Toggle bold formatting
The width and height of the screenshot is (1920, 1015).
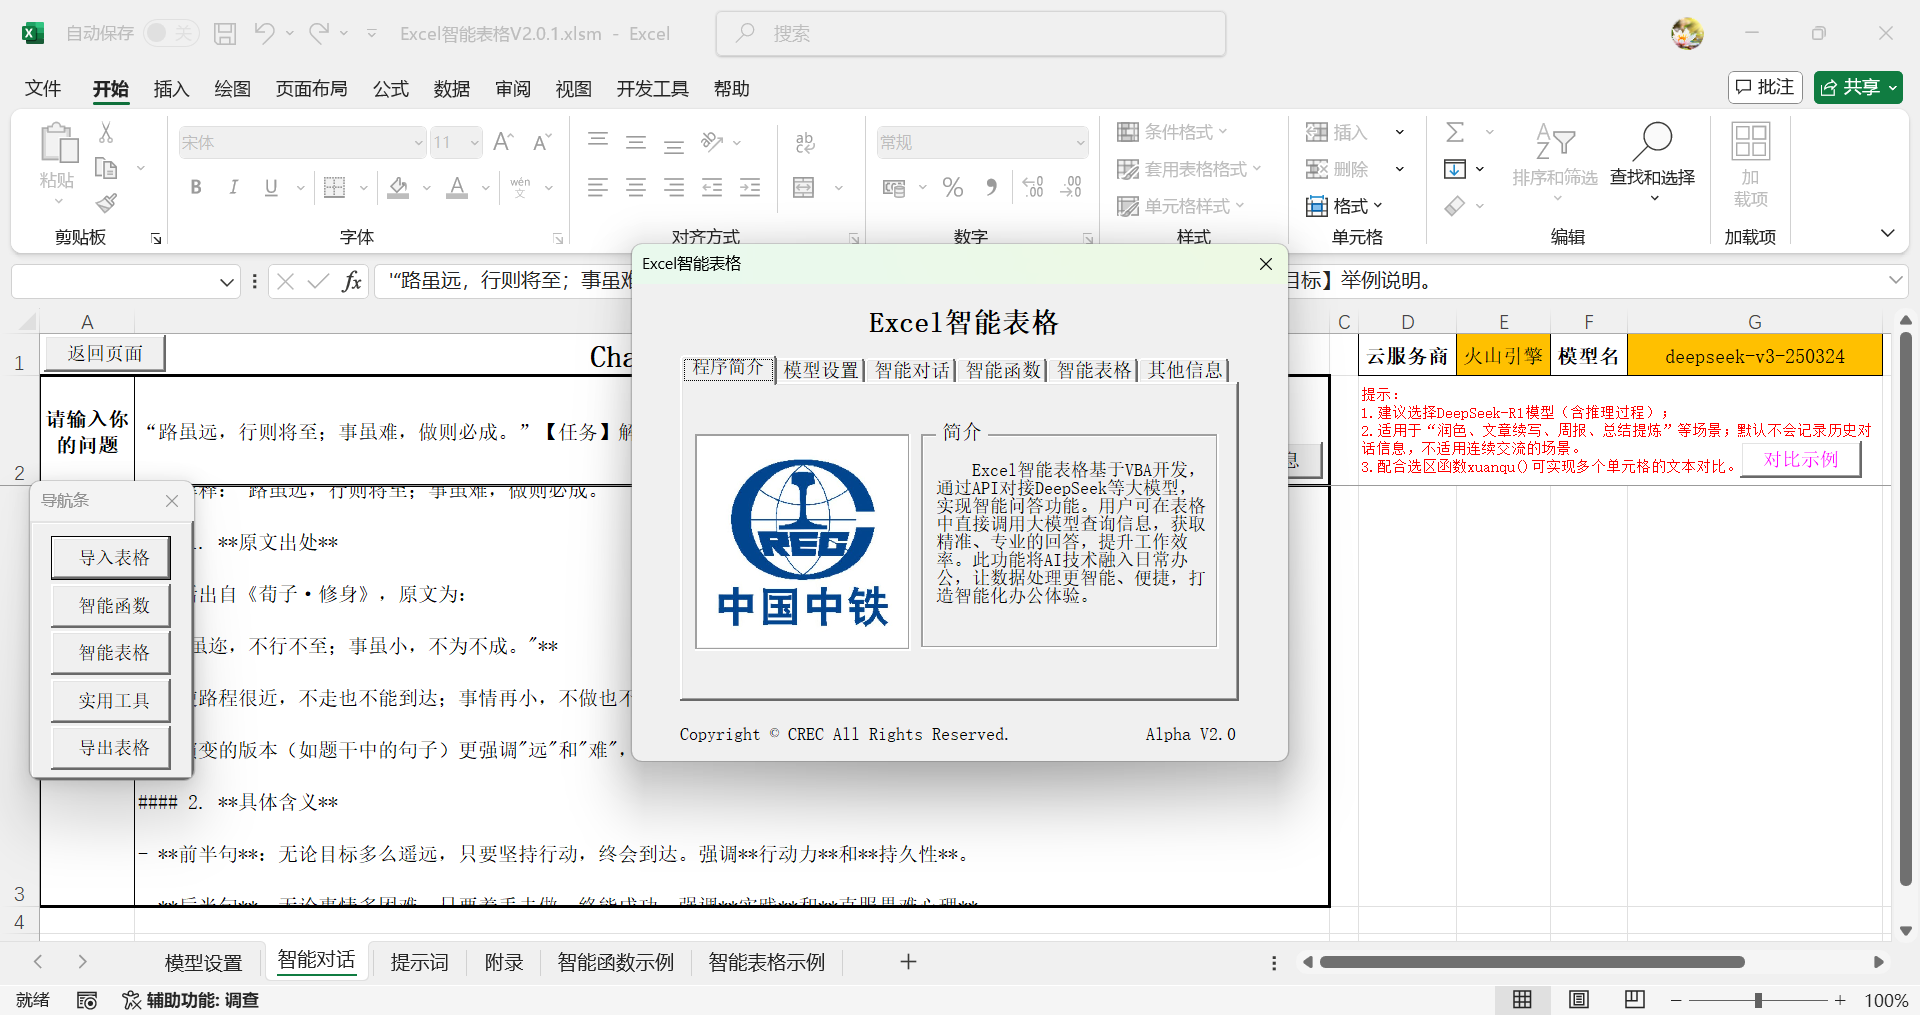(196, 187)
